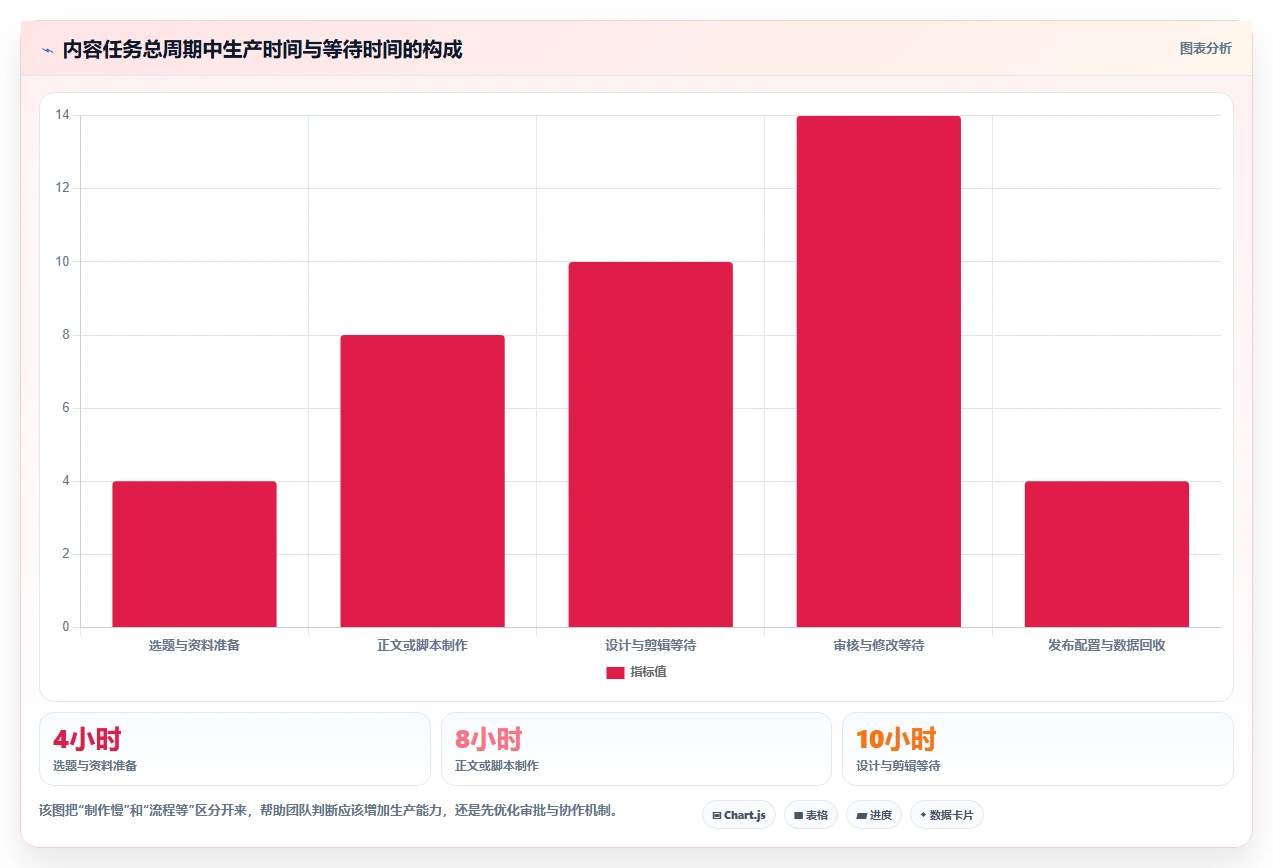Click the 表格 chip
The image size is (1273, 868).
[811, 815]
